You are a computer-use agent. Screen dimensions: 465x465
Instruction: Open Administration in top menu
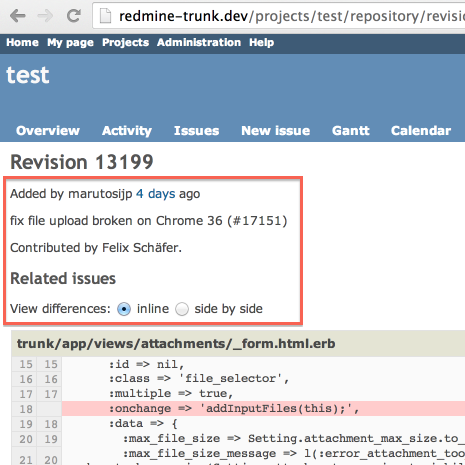199,42
